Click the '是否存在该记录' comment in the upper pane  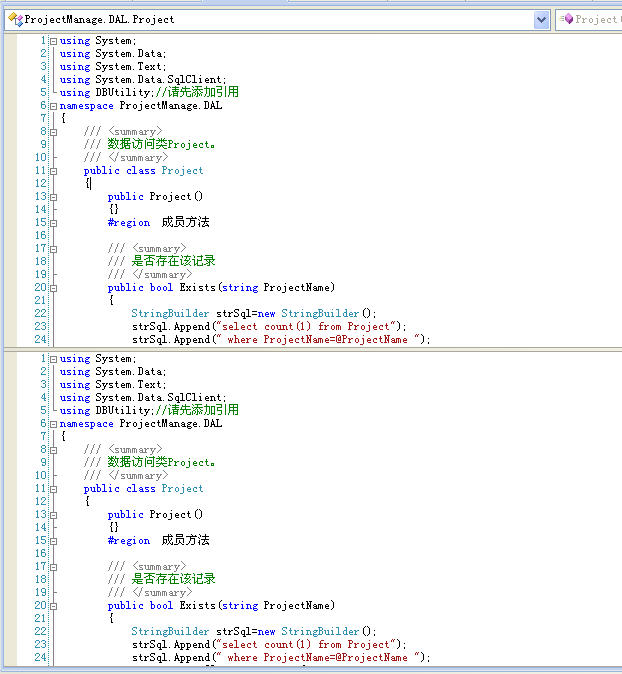point(173,260)
